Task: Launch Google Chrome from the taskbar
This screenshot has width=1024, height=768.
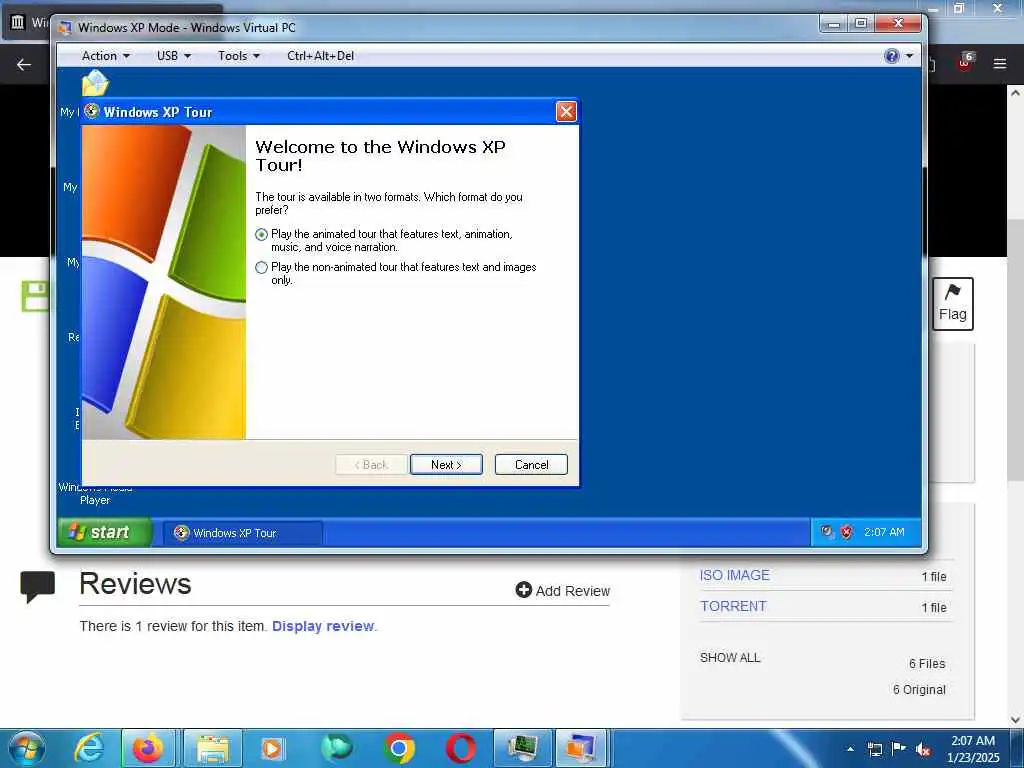Action: (x=399, y=748)
